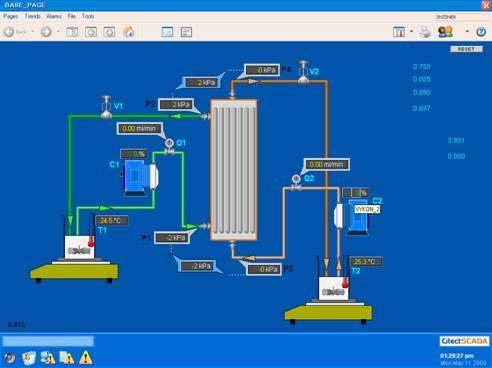Click the Forward navigation arrow
The height and width of the screenshot is (368, 492).
(46, 32)
